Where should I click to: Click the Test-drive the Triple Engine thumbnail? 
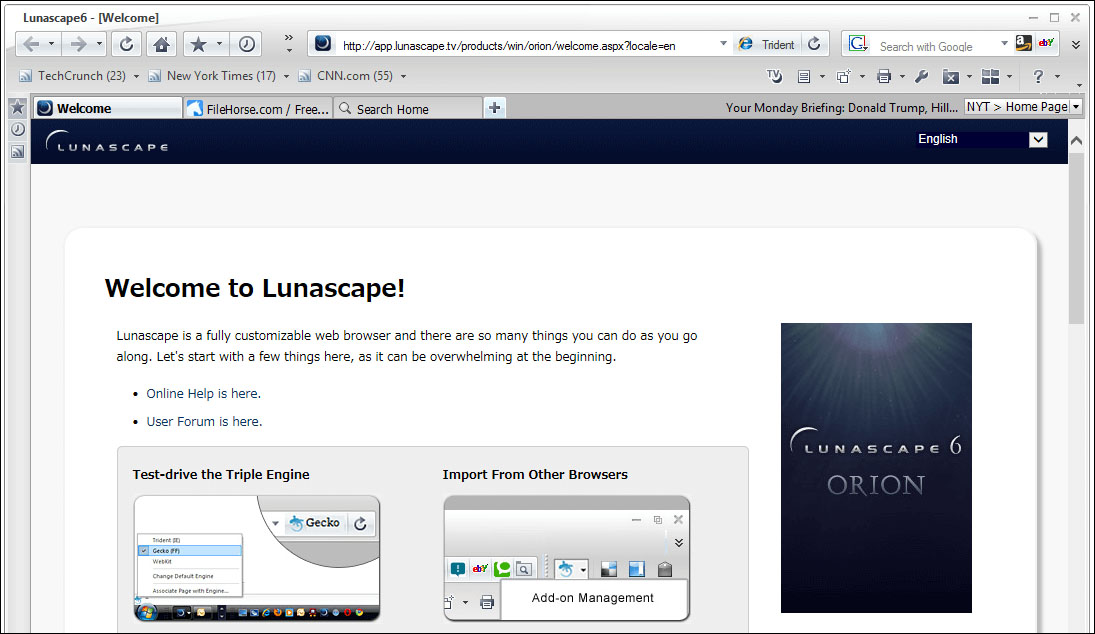point(257,559)
